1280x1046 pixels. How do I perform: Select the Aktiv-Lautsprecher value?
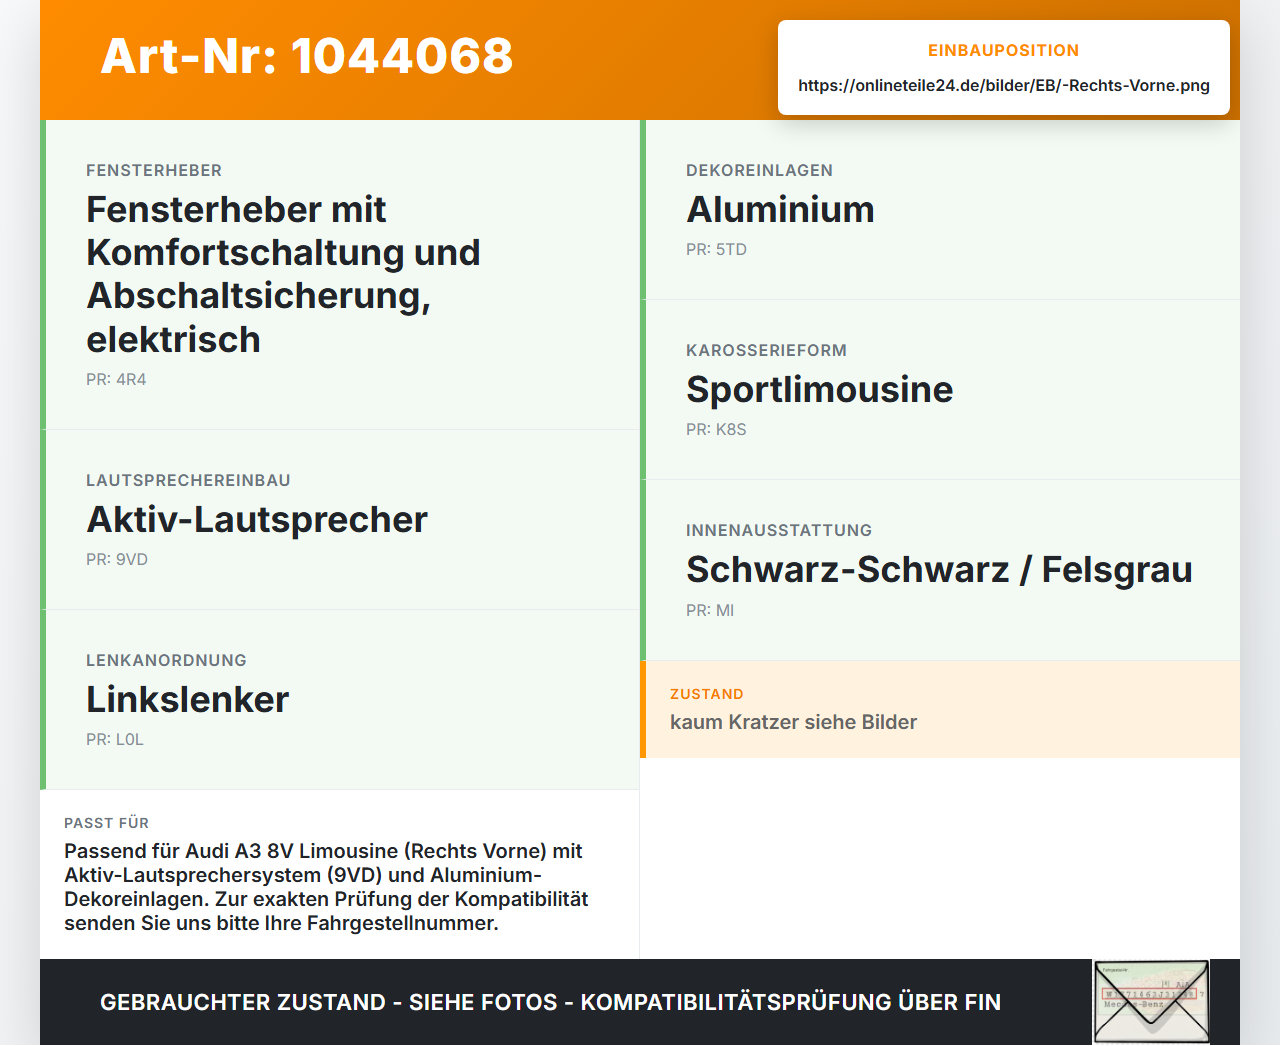(257, 519)
